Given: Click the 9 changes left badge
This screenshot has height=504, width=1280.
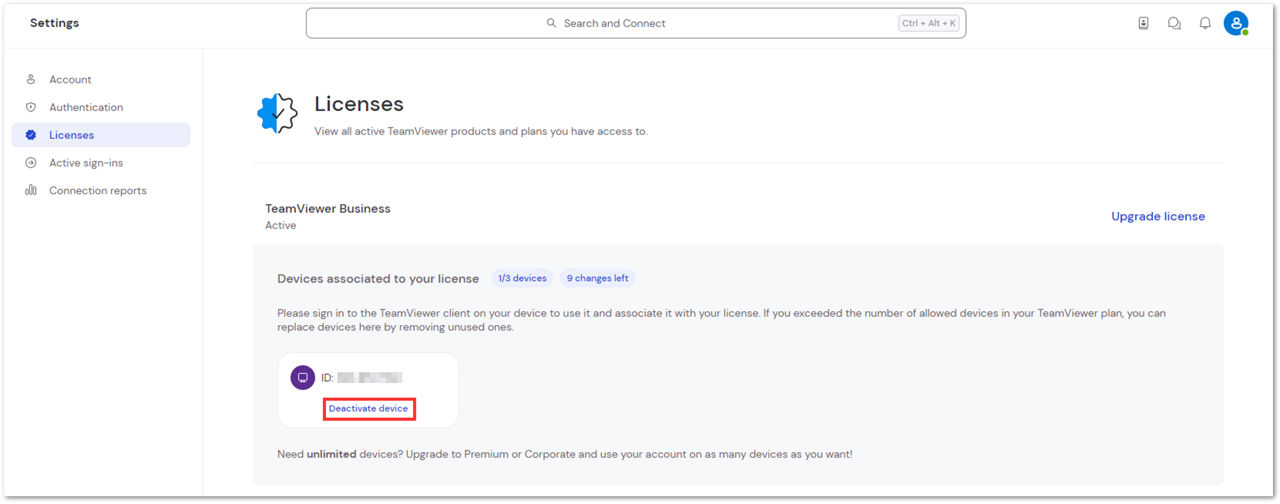Looking at the screenshot, I should coord(598,278).
